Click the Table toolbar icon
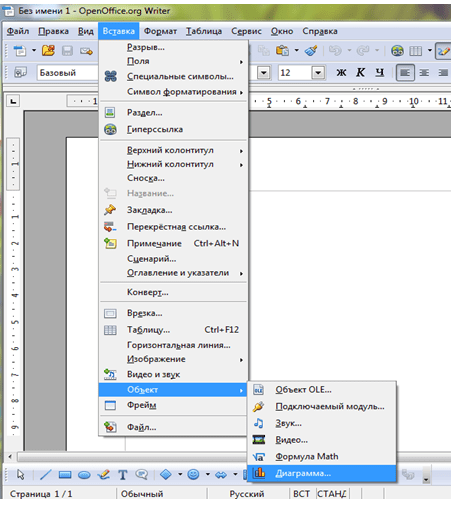The width and height of the screenshot is (455, 507). coord(415,51)
